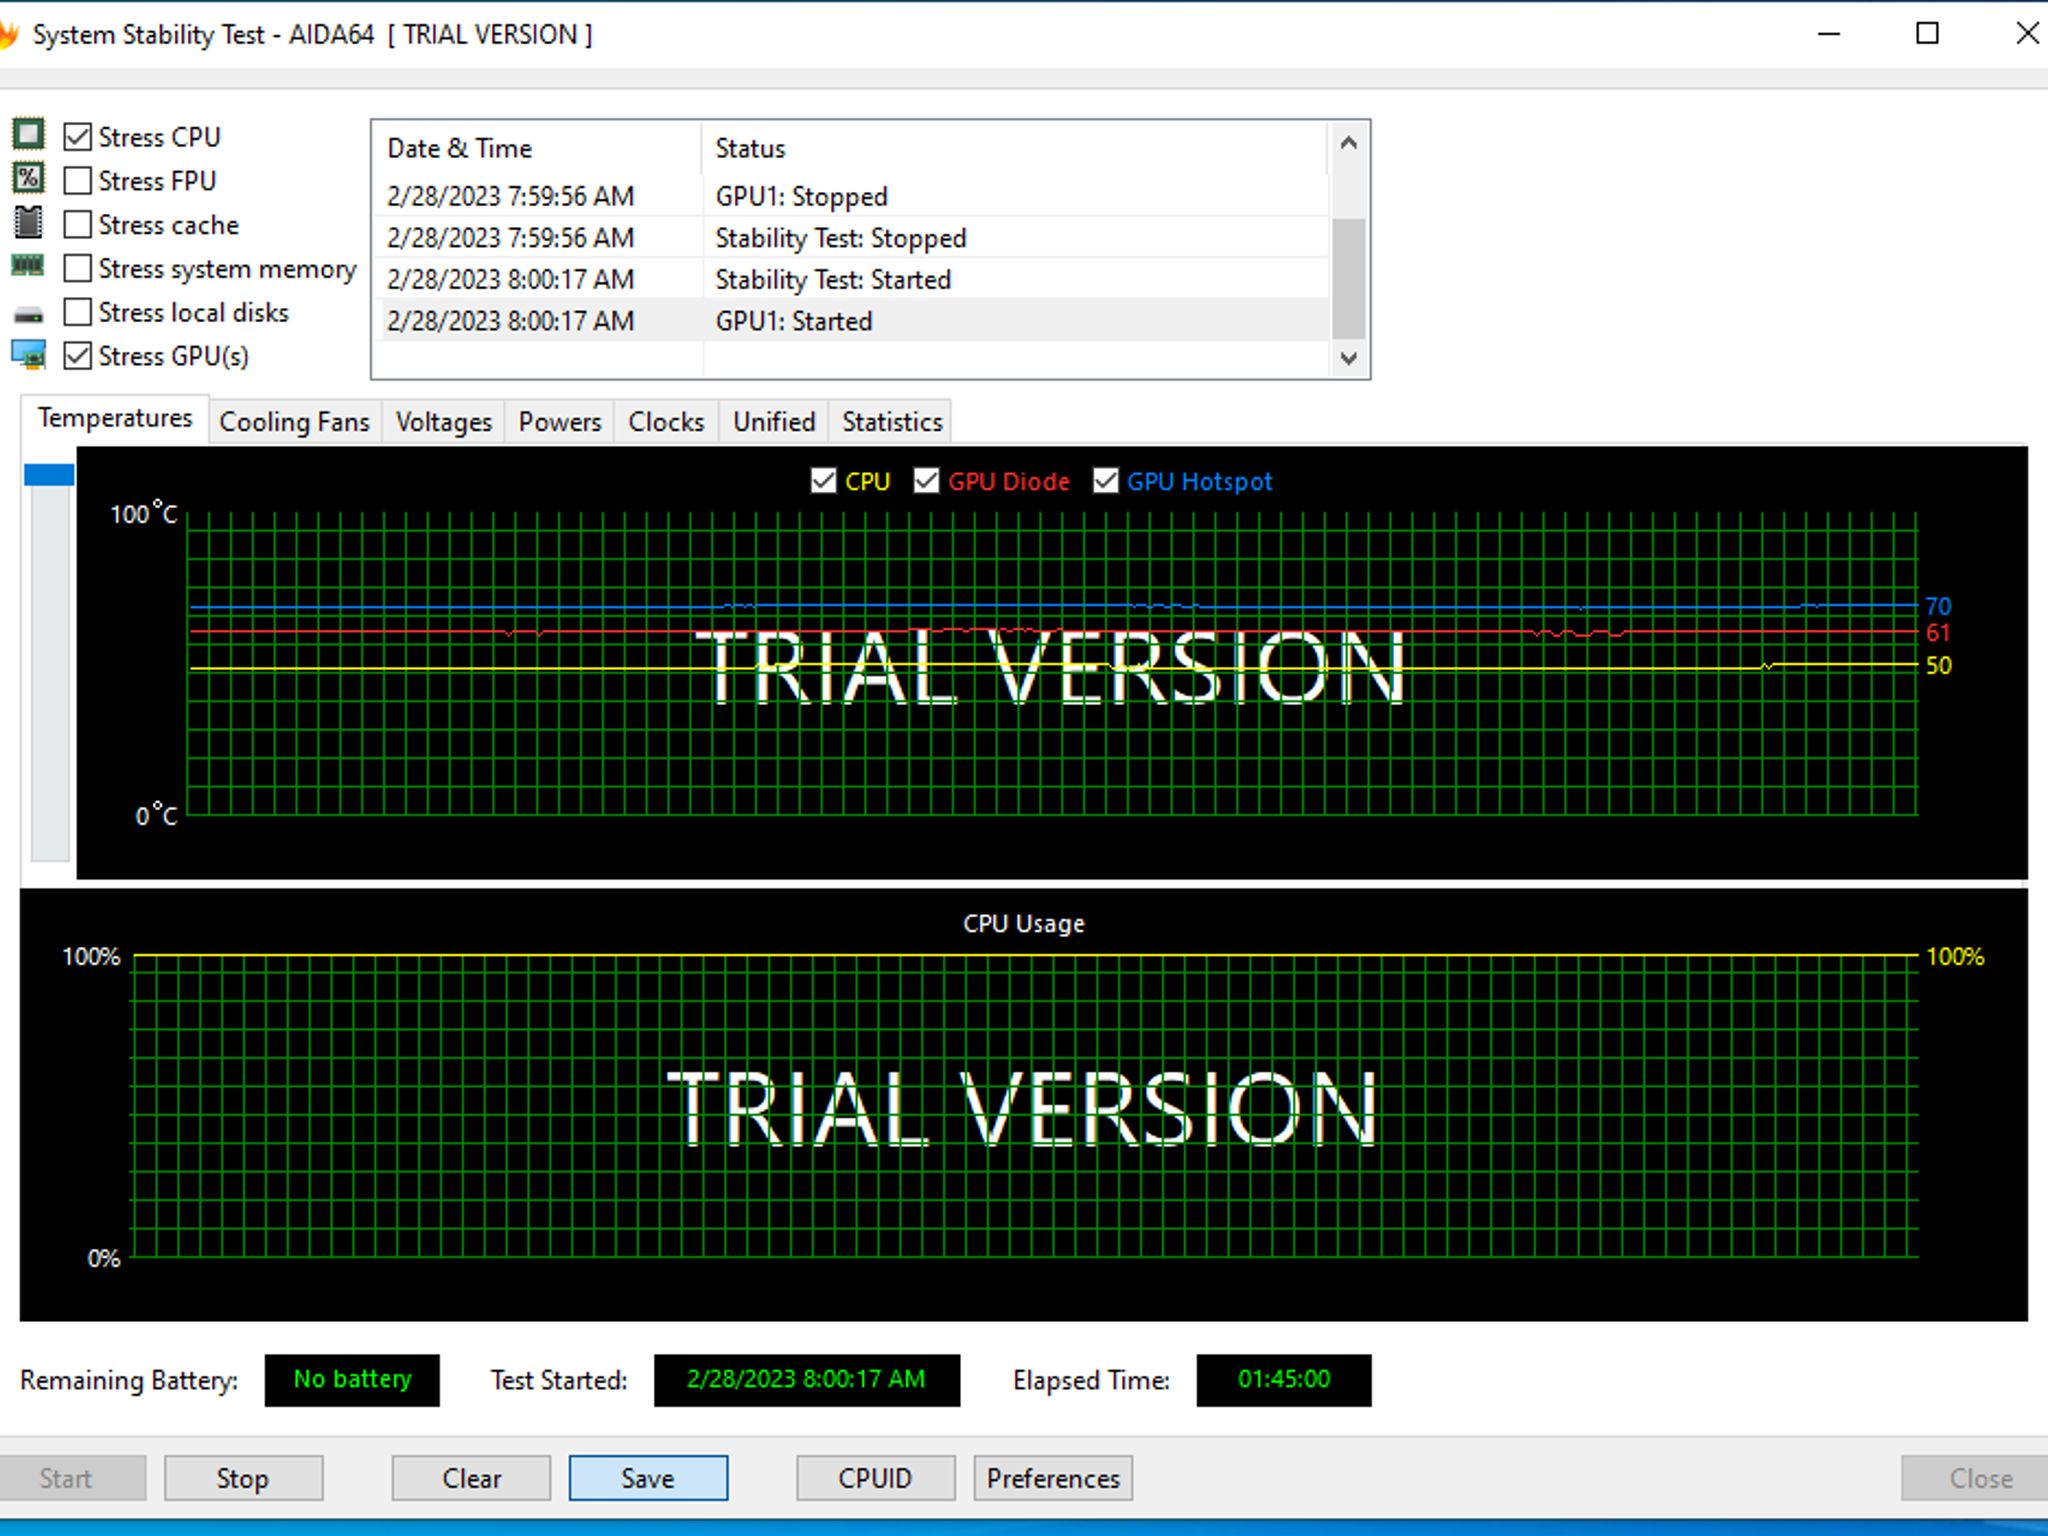Open the Powers tab

(x=559, y=422)
